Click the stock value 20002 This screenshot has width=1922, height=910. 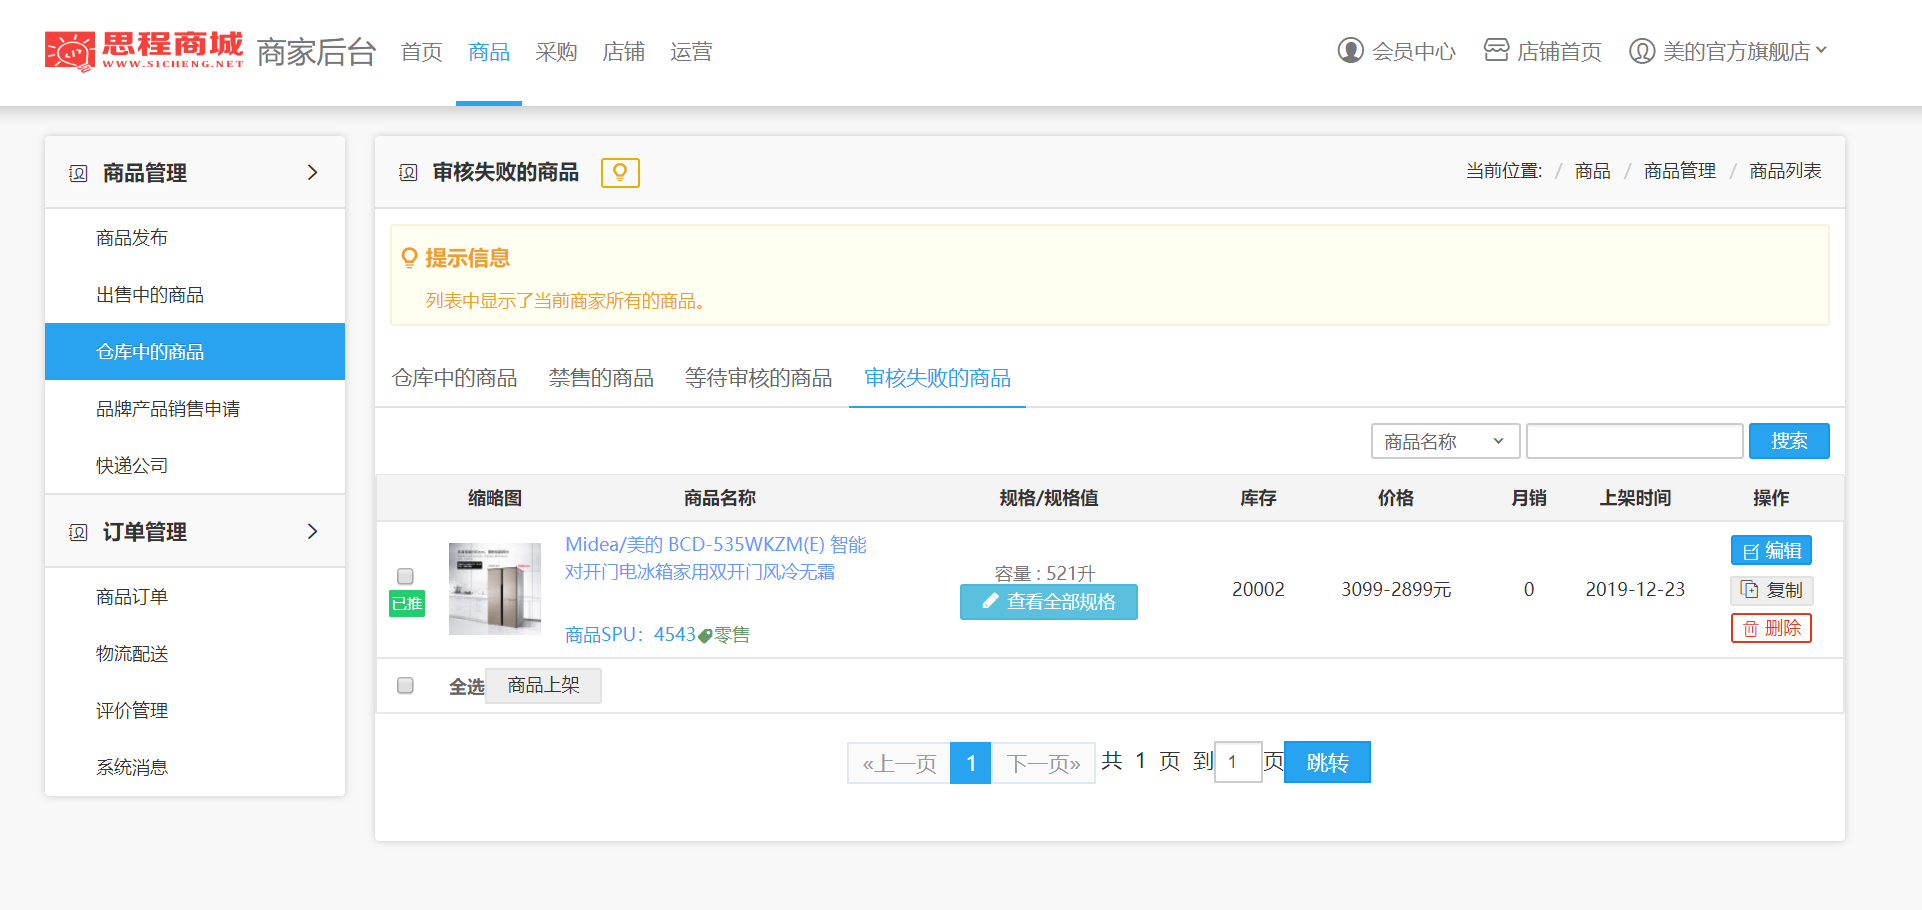point(1258,589)
